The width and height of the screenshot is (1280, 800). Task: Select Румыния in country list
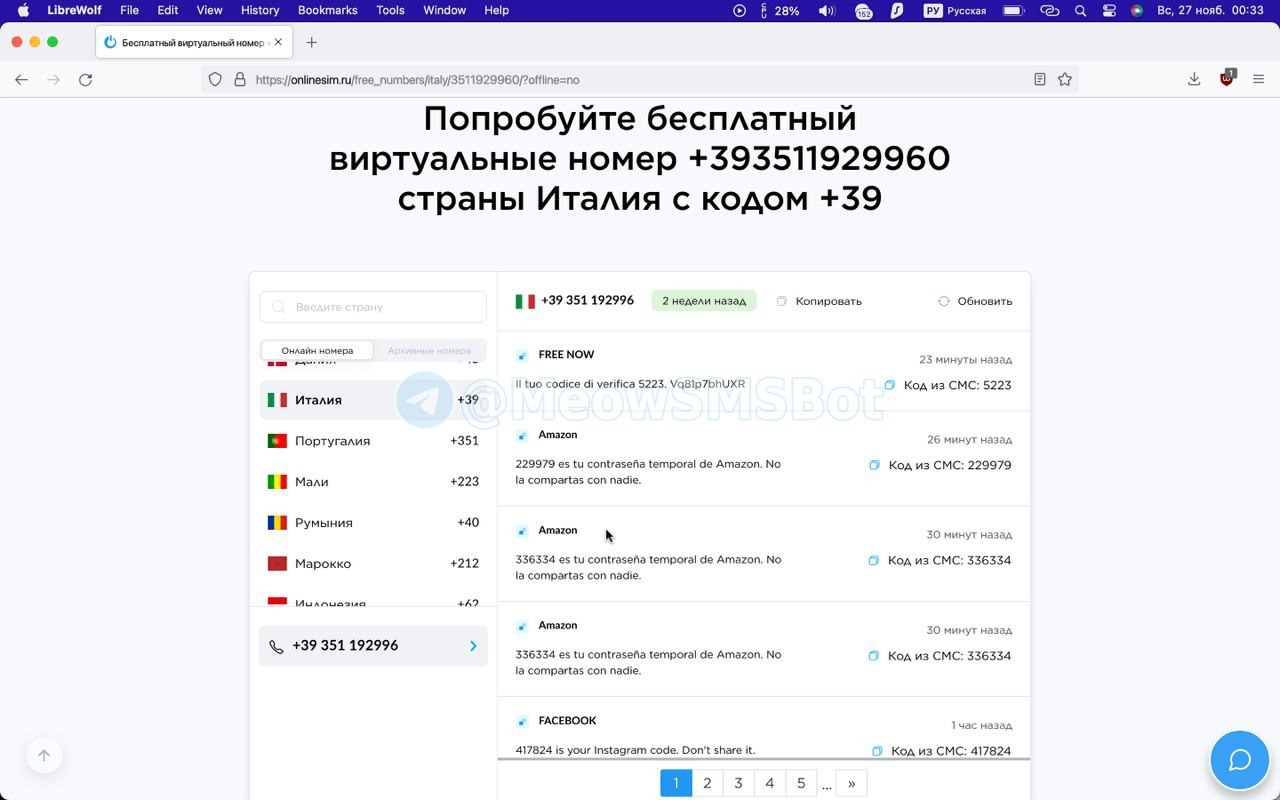tap(373, 523)
